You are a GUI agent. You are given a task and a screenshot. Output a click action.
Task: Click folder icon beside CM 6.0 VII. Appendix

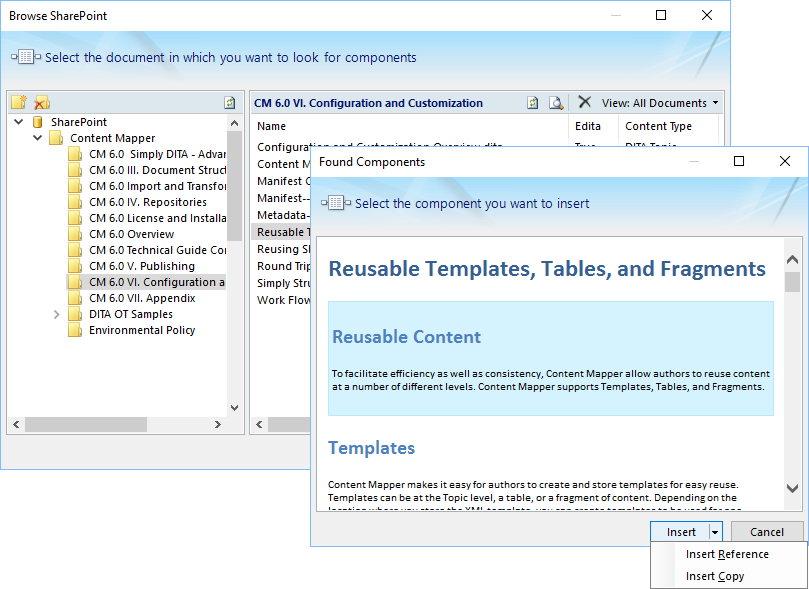pyautogui.click(x=75, y=298)
